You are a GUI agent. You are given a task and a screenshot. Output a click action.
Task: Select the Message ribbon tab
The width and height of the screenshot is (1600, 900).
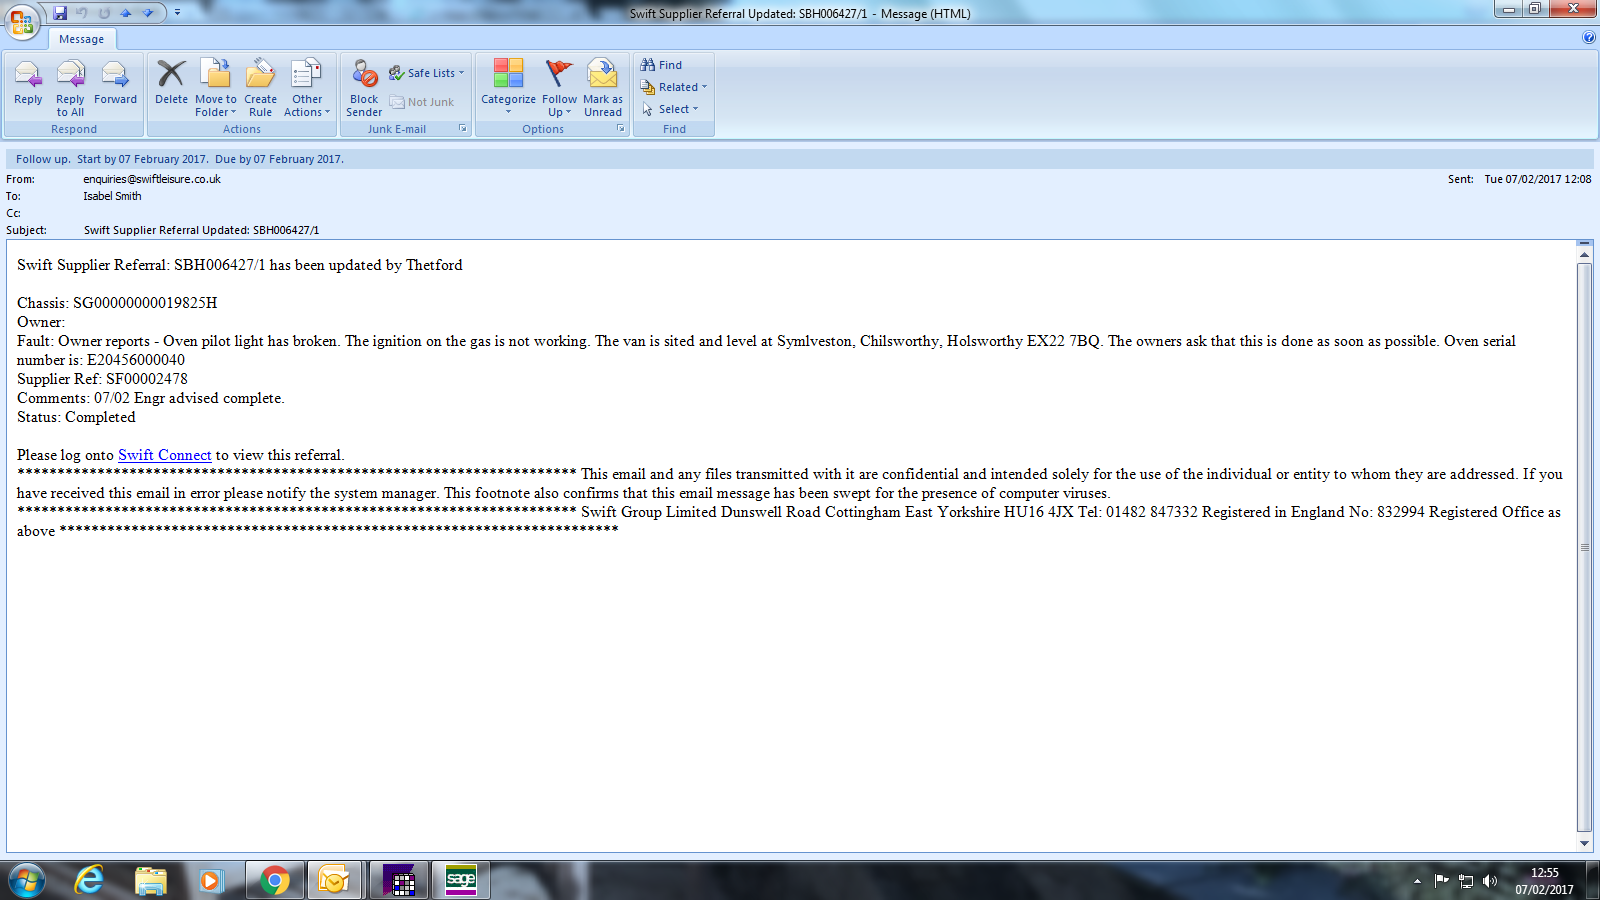click(81, 39)
